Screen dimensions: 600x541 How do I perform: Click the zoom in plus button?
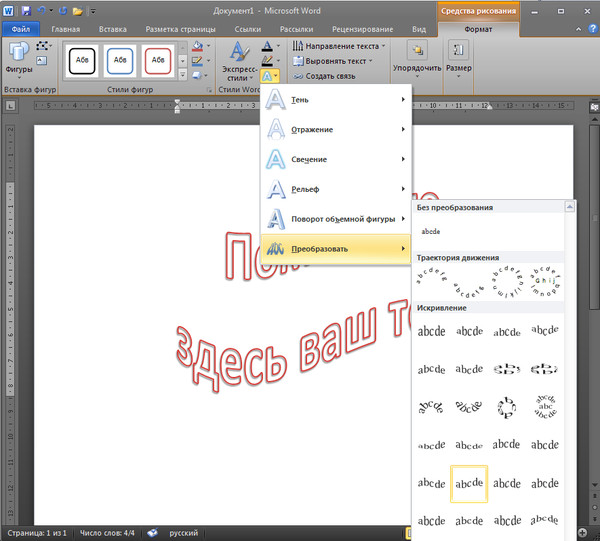click(x=582, y=532)
